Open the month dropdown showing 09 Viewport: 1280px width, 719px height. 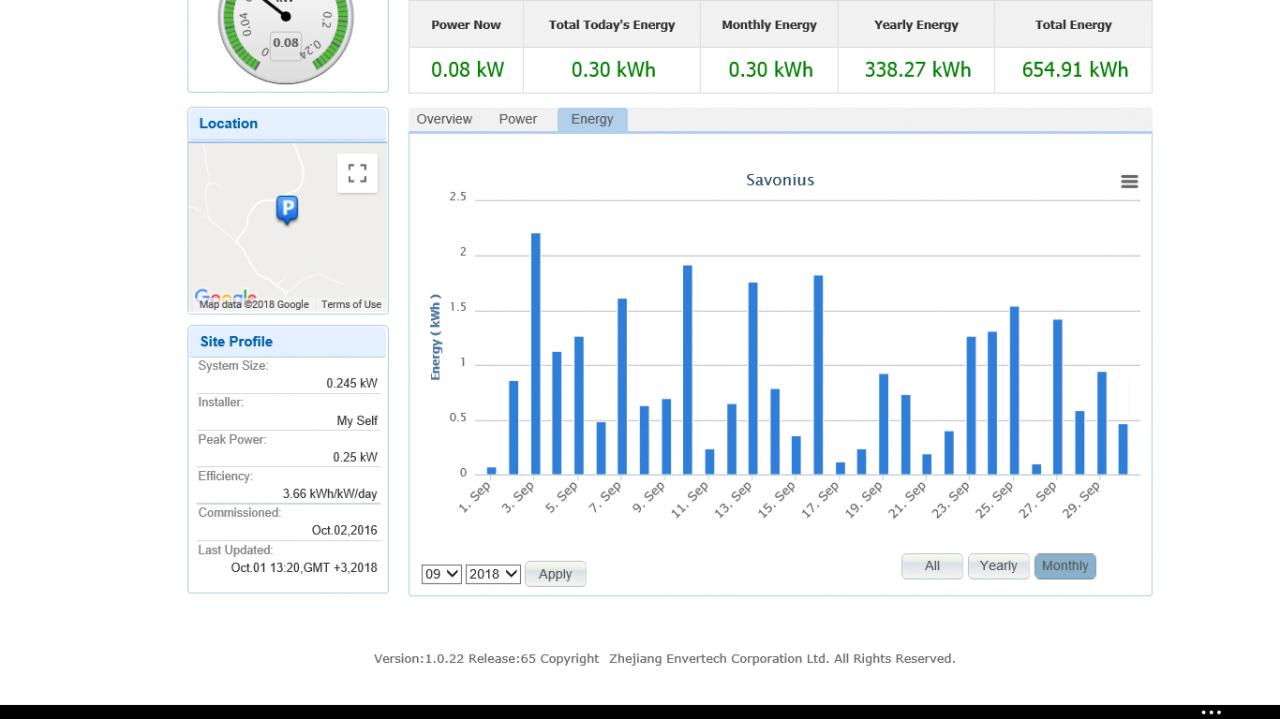[441, 574]
